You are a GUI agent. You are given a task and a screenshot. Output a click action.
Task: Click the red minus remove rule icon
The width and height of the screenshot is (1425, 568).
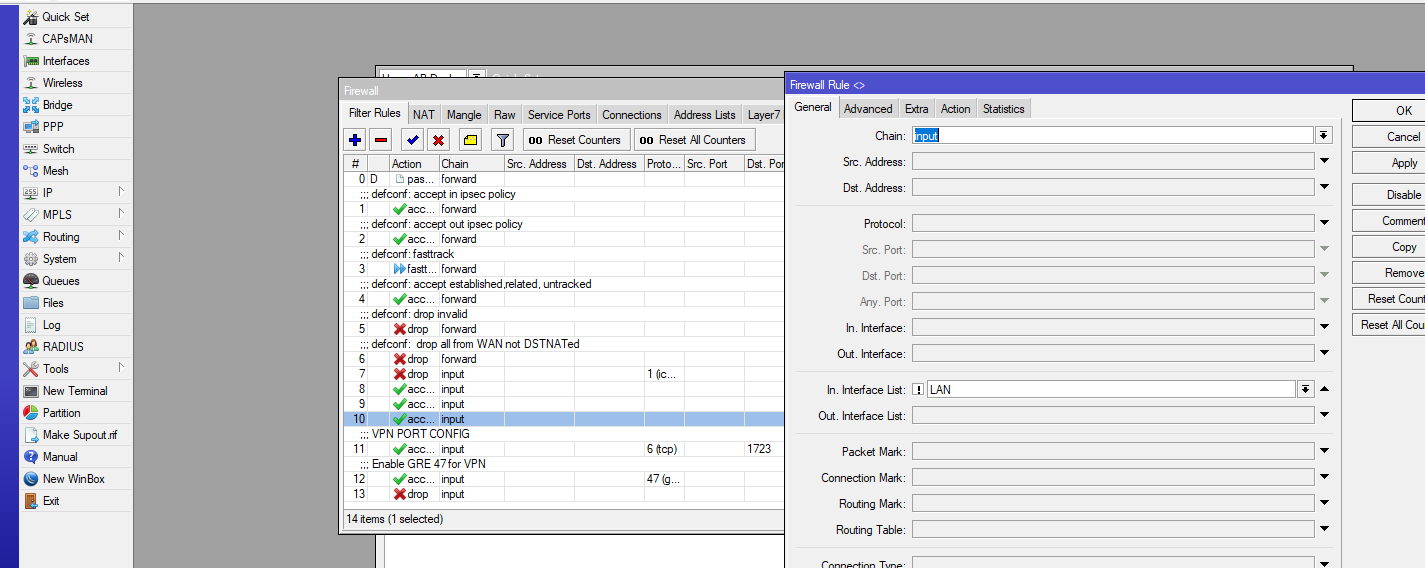(x=381, y=140)
